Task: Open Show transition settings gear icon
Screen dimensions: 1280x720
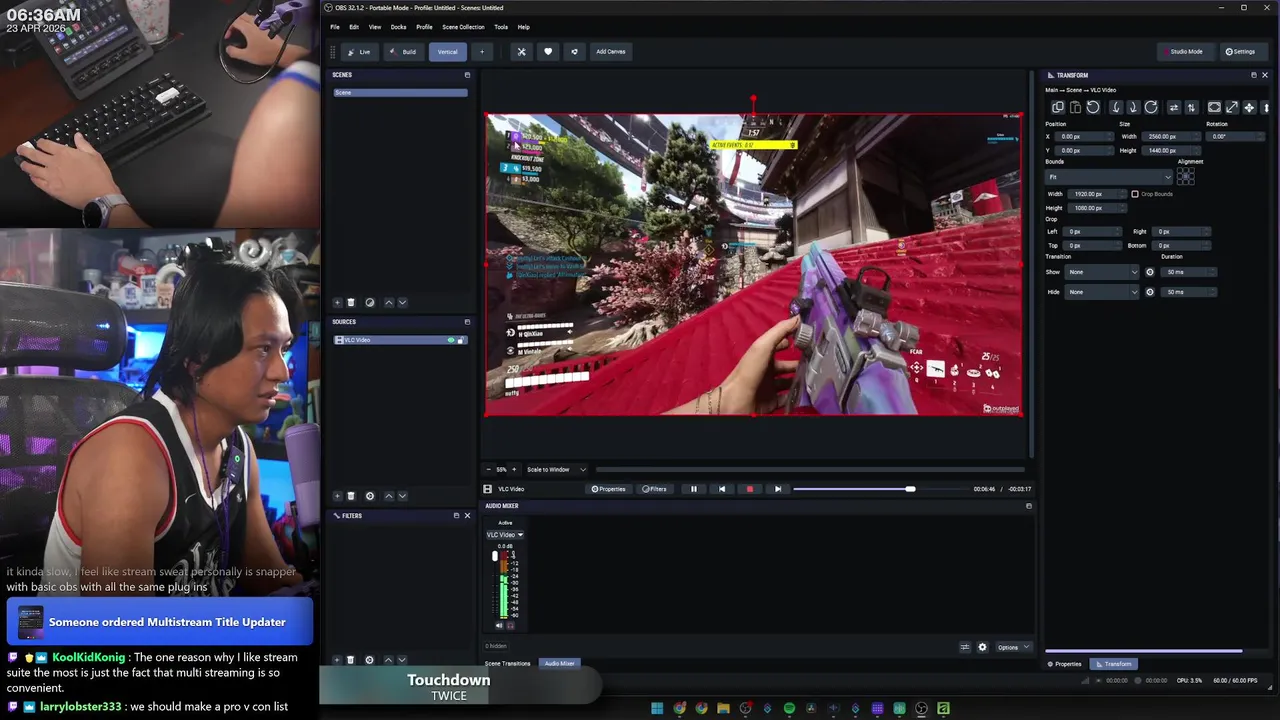Action: click(x=1149, y=272)
